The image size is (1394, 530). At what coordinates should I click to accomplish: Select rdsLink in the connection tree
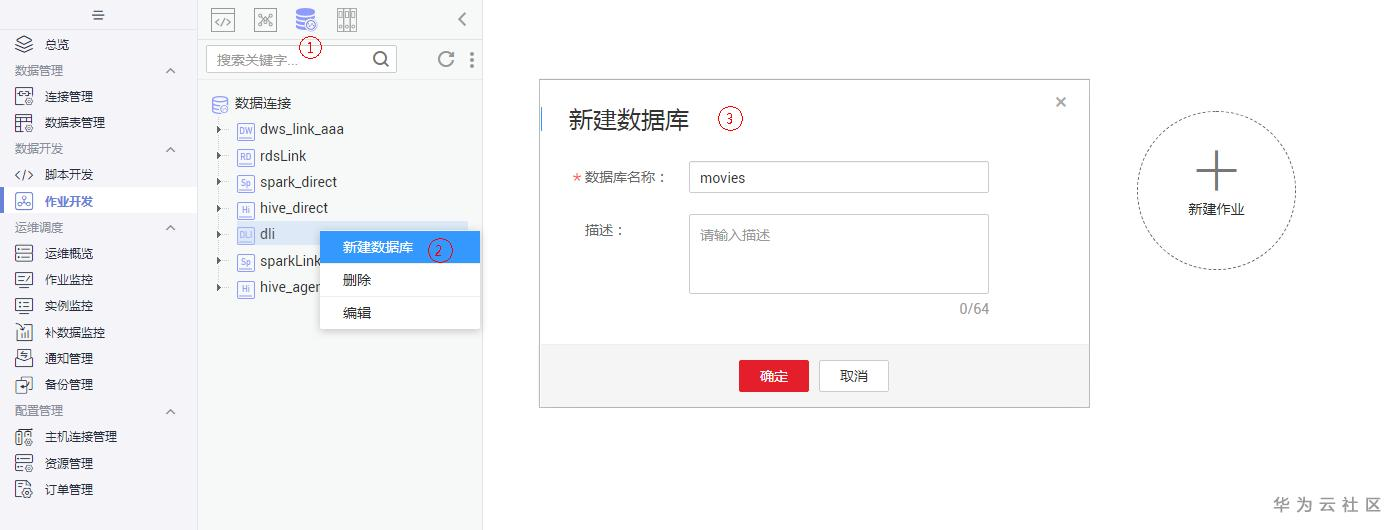(283, 156)
